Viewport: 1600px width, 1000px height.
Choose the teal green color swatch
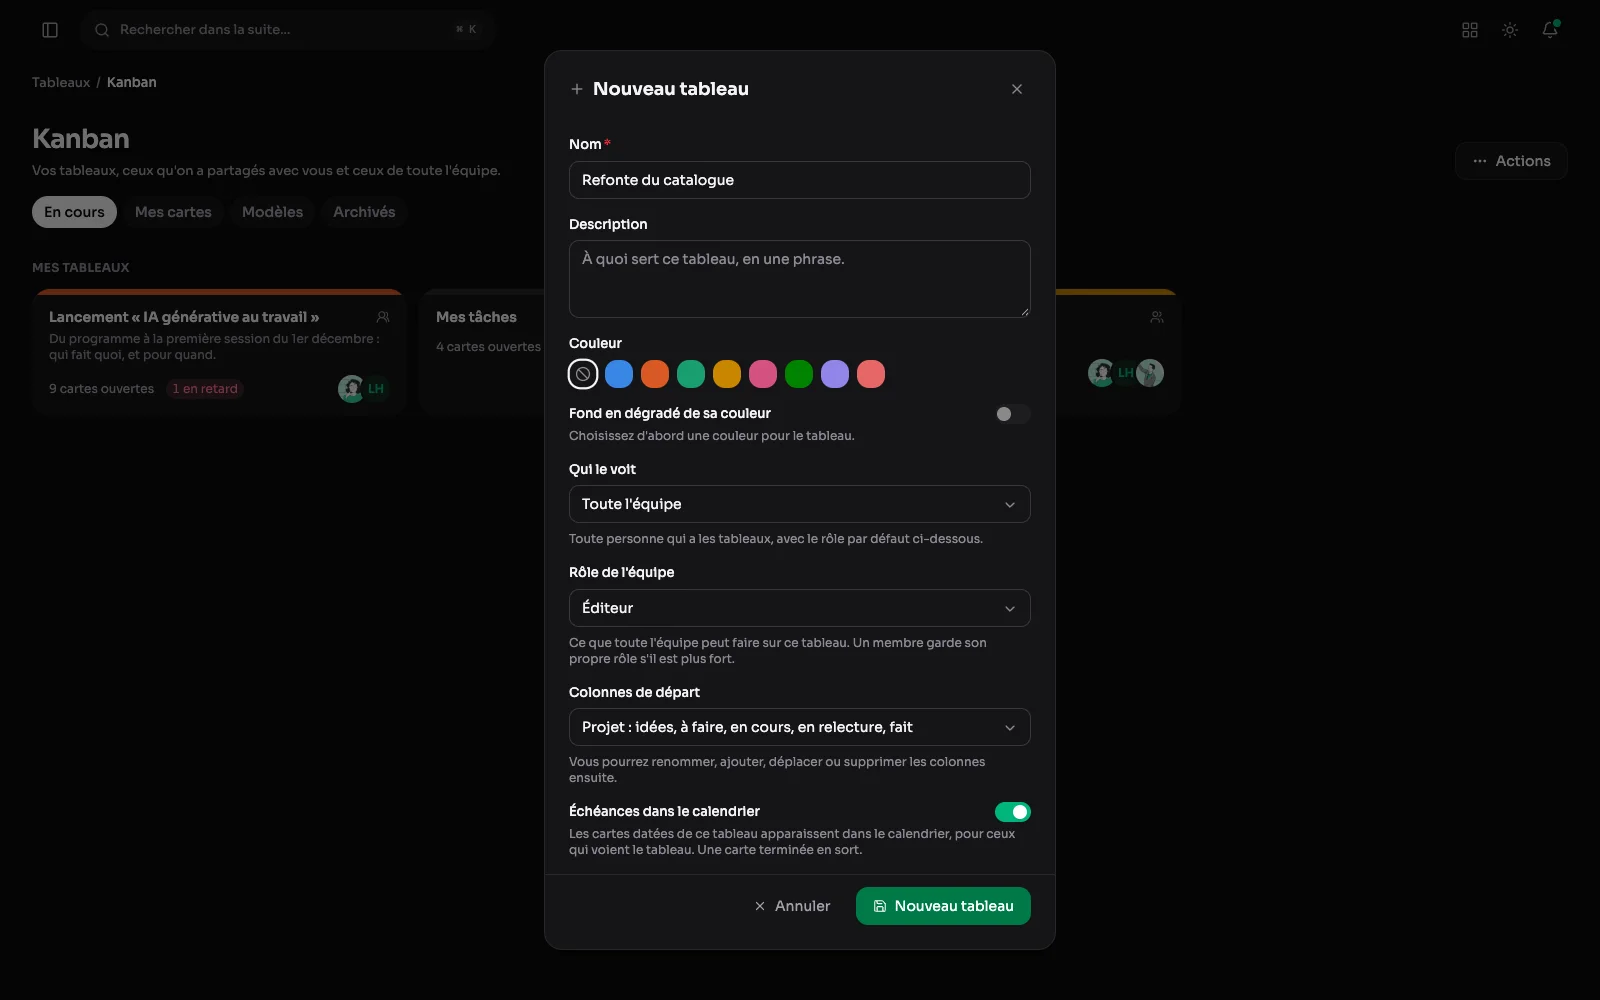(x=691, y=374)
